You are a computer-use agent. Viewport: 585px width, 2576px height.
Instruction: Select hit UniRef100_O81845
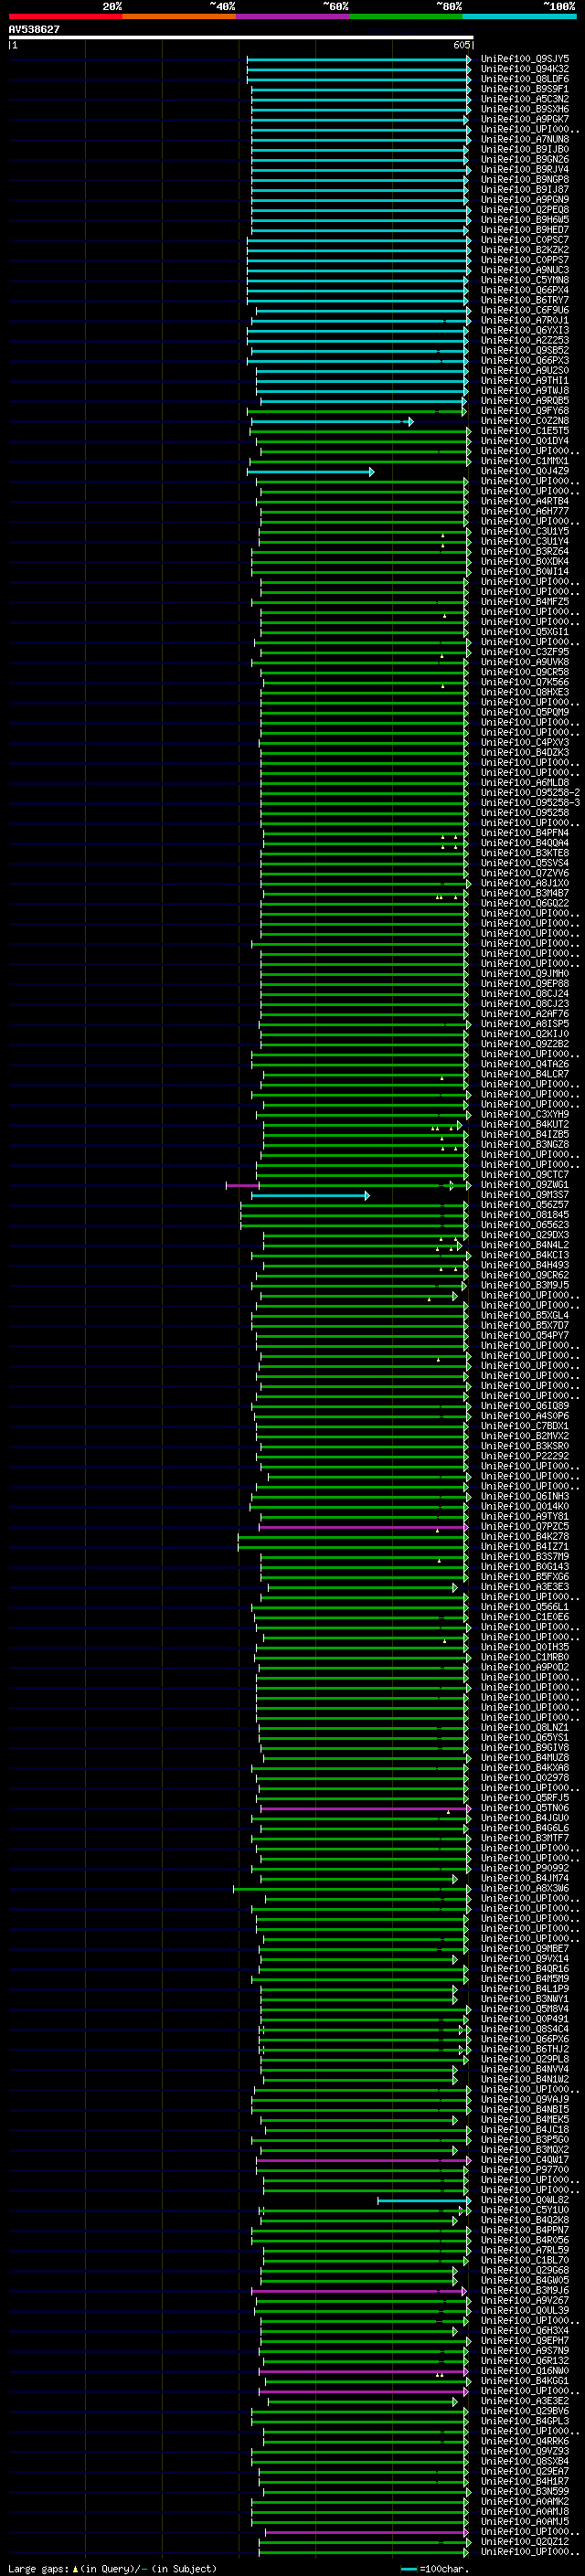click(525, 1214)
